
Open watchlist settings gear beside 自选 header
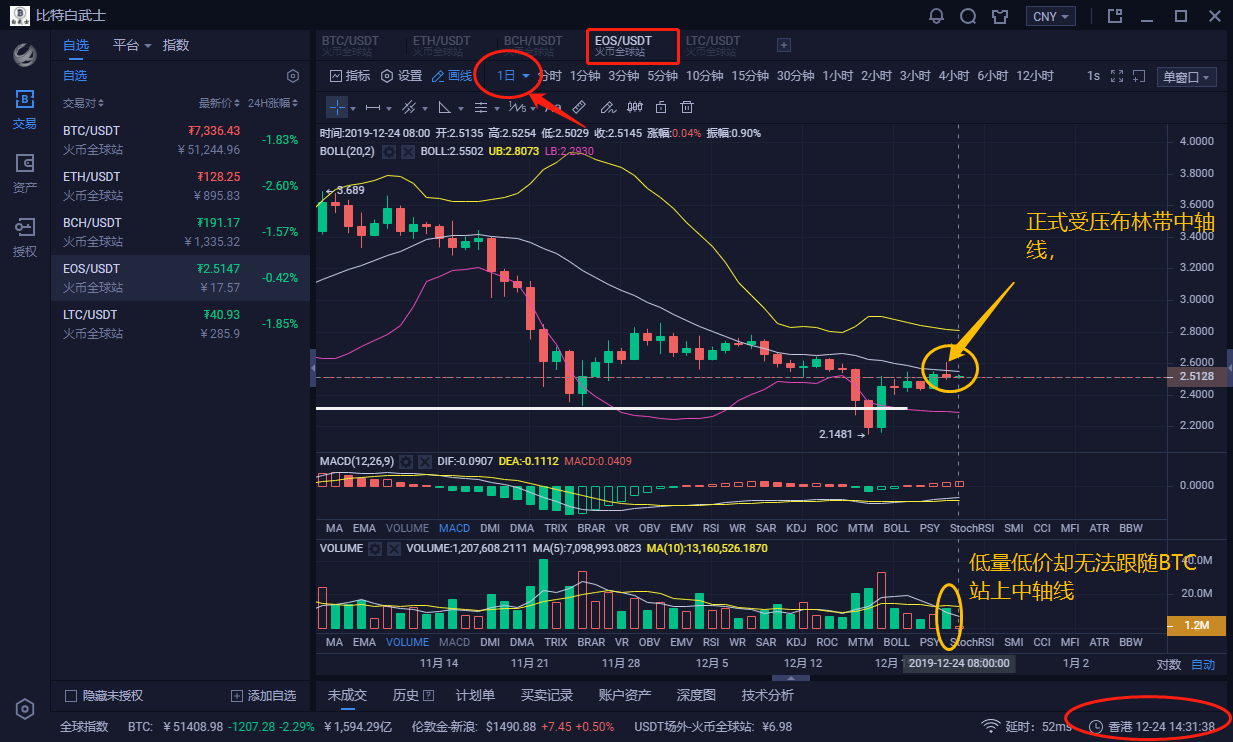pos(293,76)
